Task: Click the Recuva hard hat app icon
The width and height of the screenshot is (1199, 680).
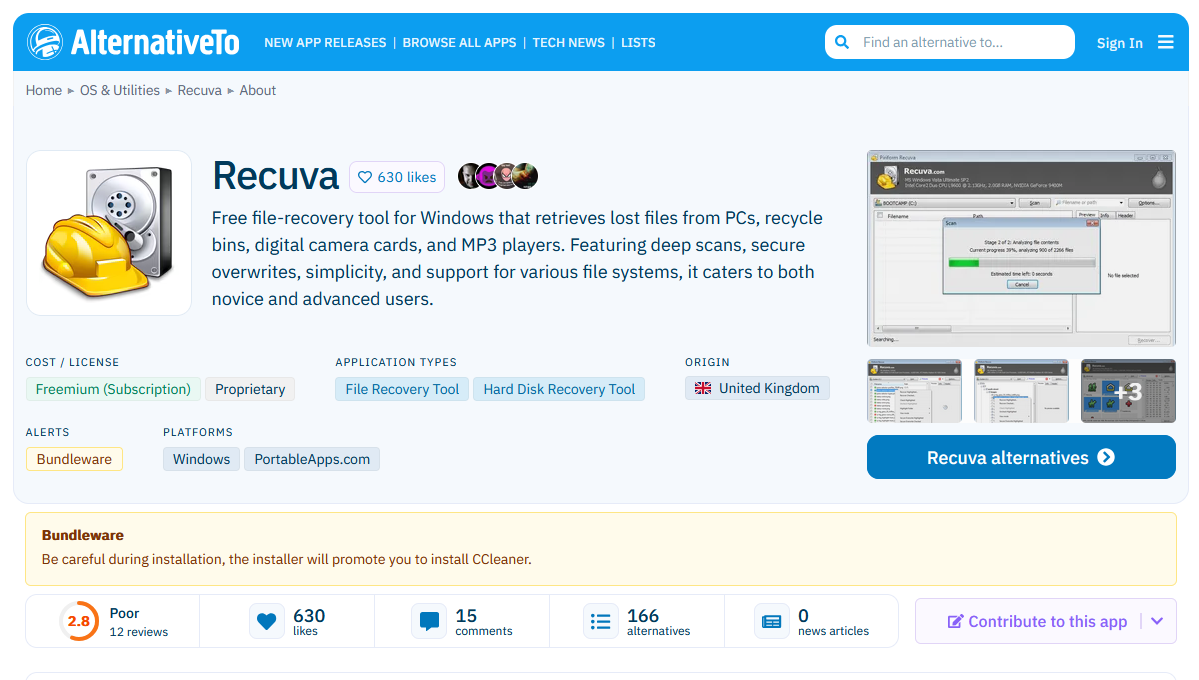Action: (109, 233)
